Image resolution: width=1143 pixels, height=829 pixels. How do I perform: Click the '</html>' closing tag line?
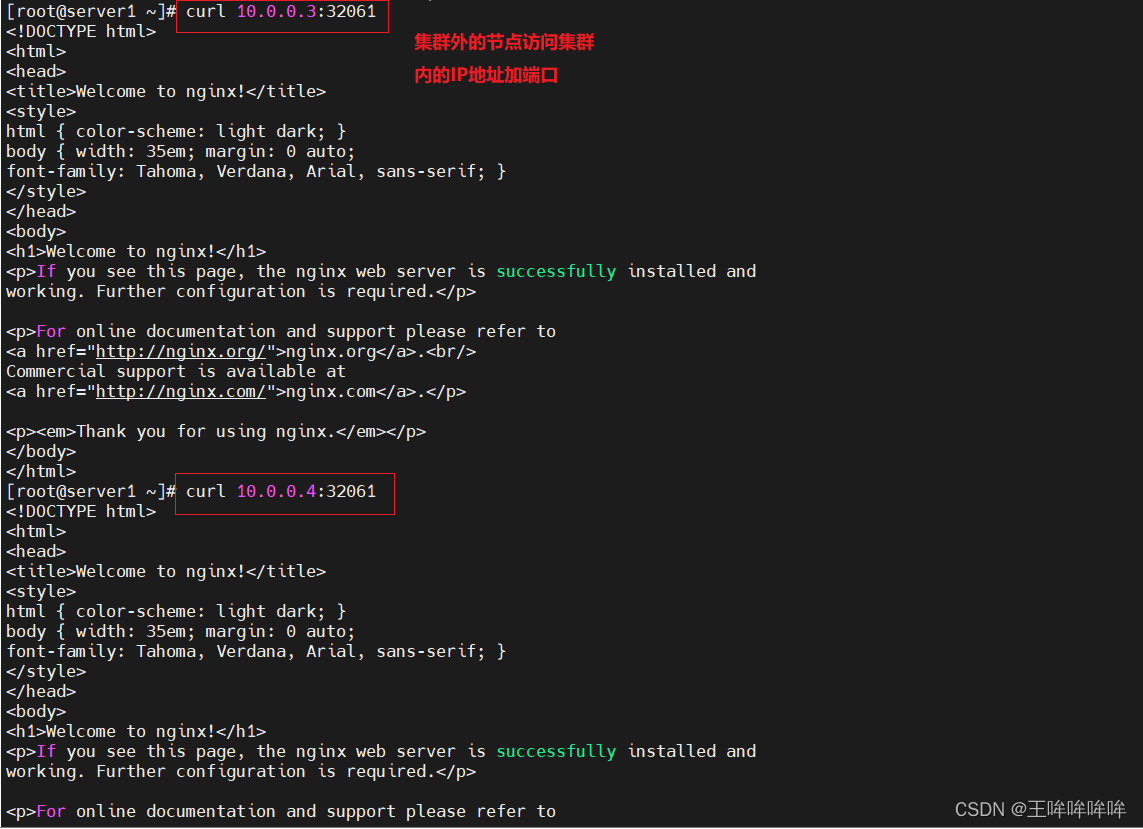click(41, 472)
